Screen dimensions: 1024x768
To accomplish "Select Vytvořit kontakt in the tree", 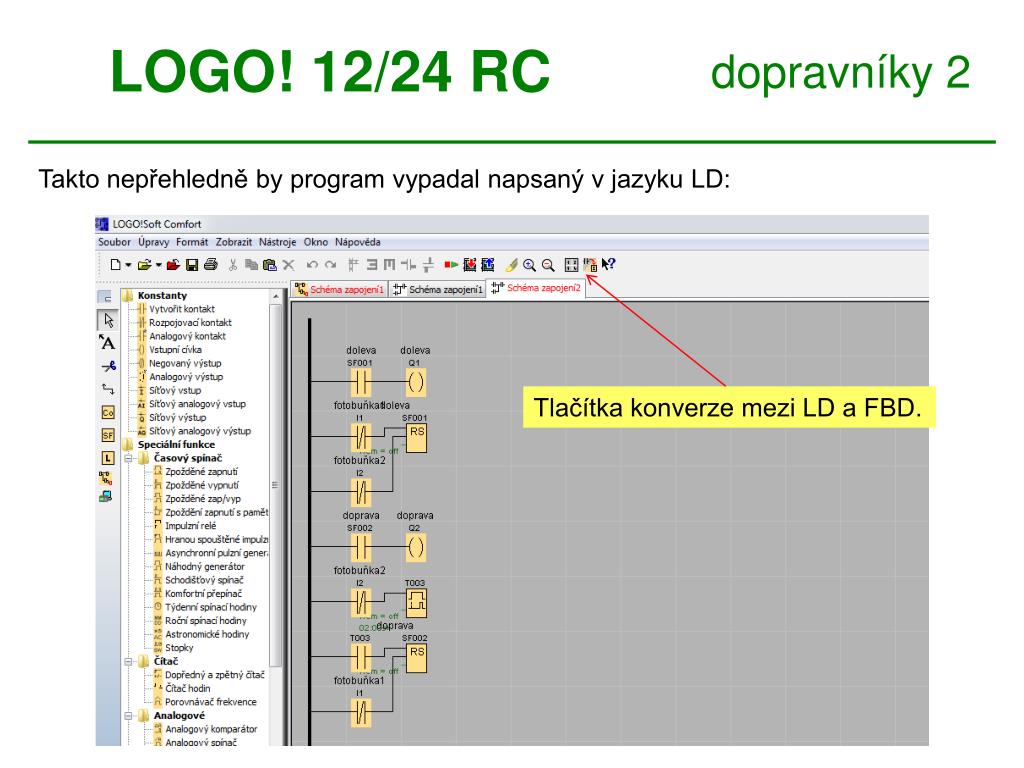I will [x=182, y=309].
